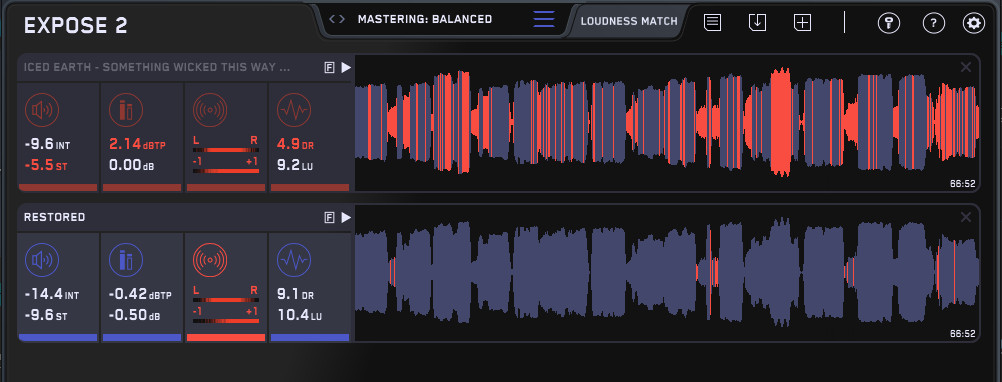1002x382 pixels.
Task: Click the RESTORED track name
Action: click(54, 218)
